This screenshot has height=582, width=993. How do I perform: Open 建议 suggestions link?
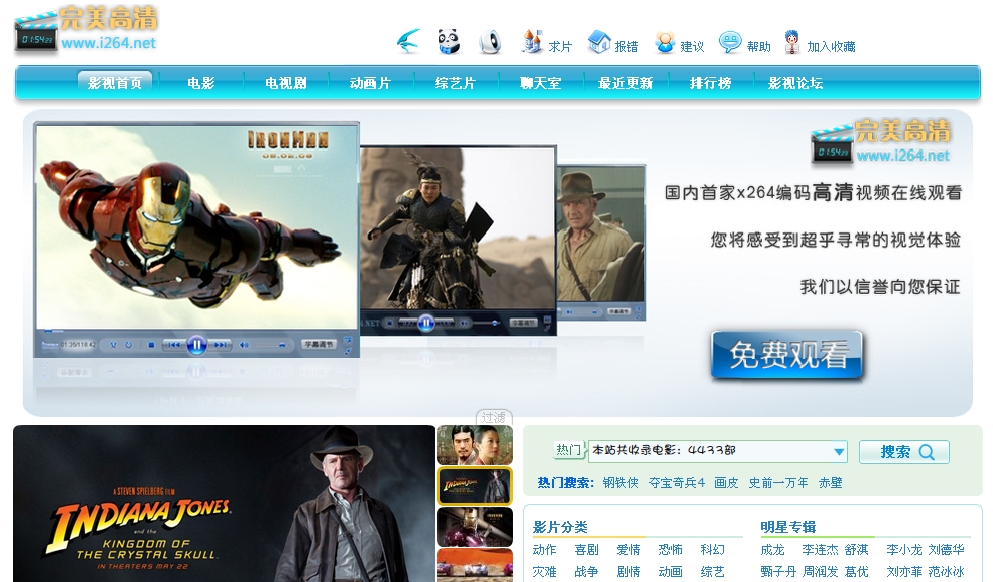679,44
